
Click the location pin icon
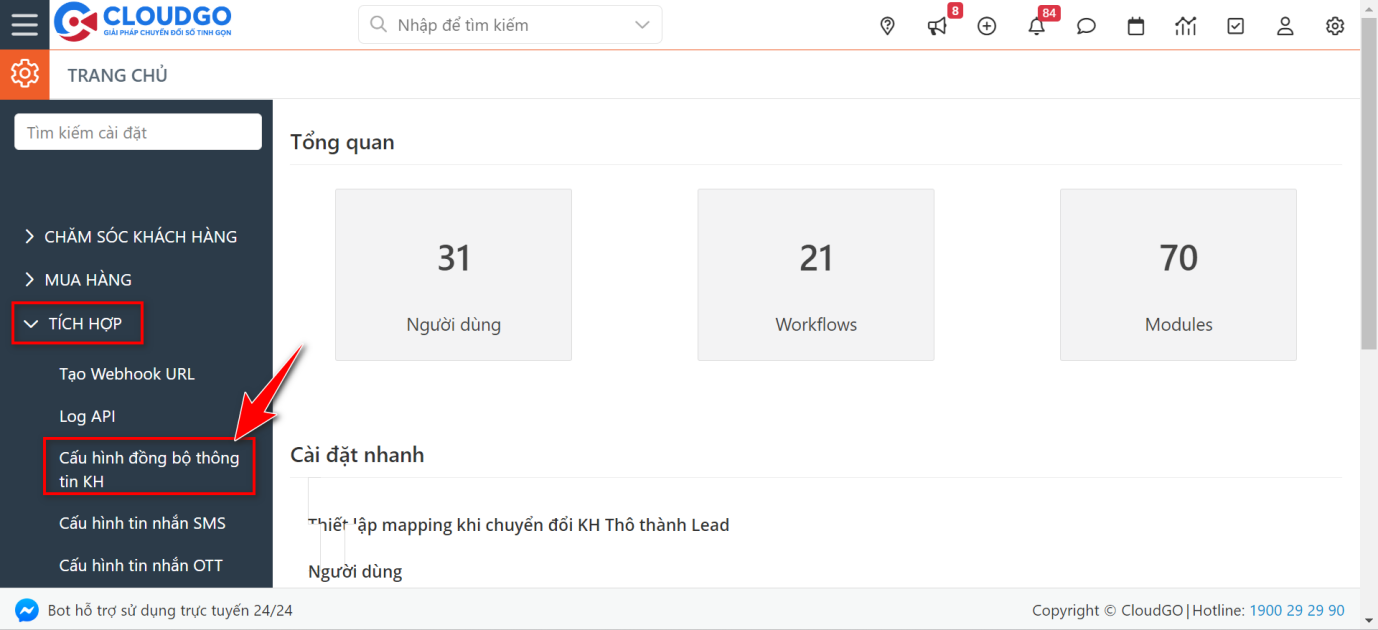click(887, 26)
